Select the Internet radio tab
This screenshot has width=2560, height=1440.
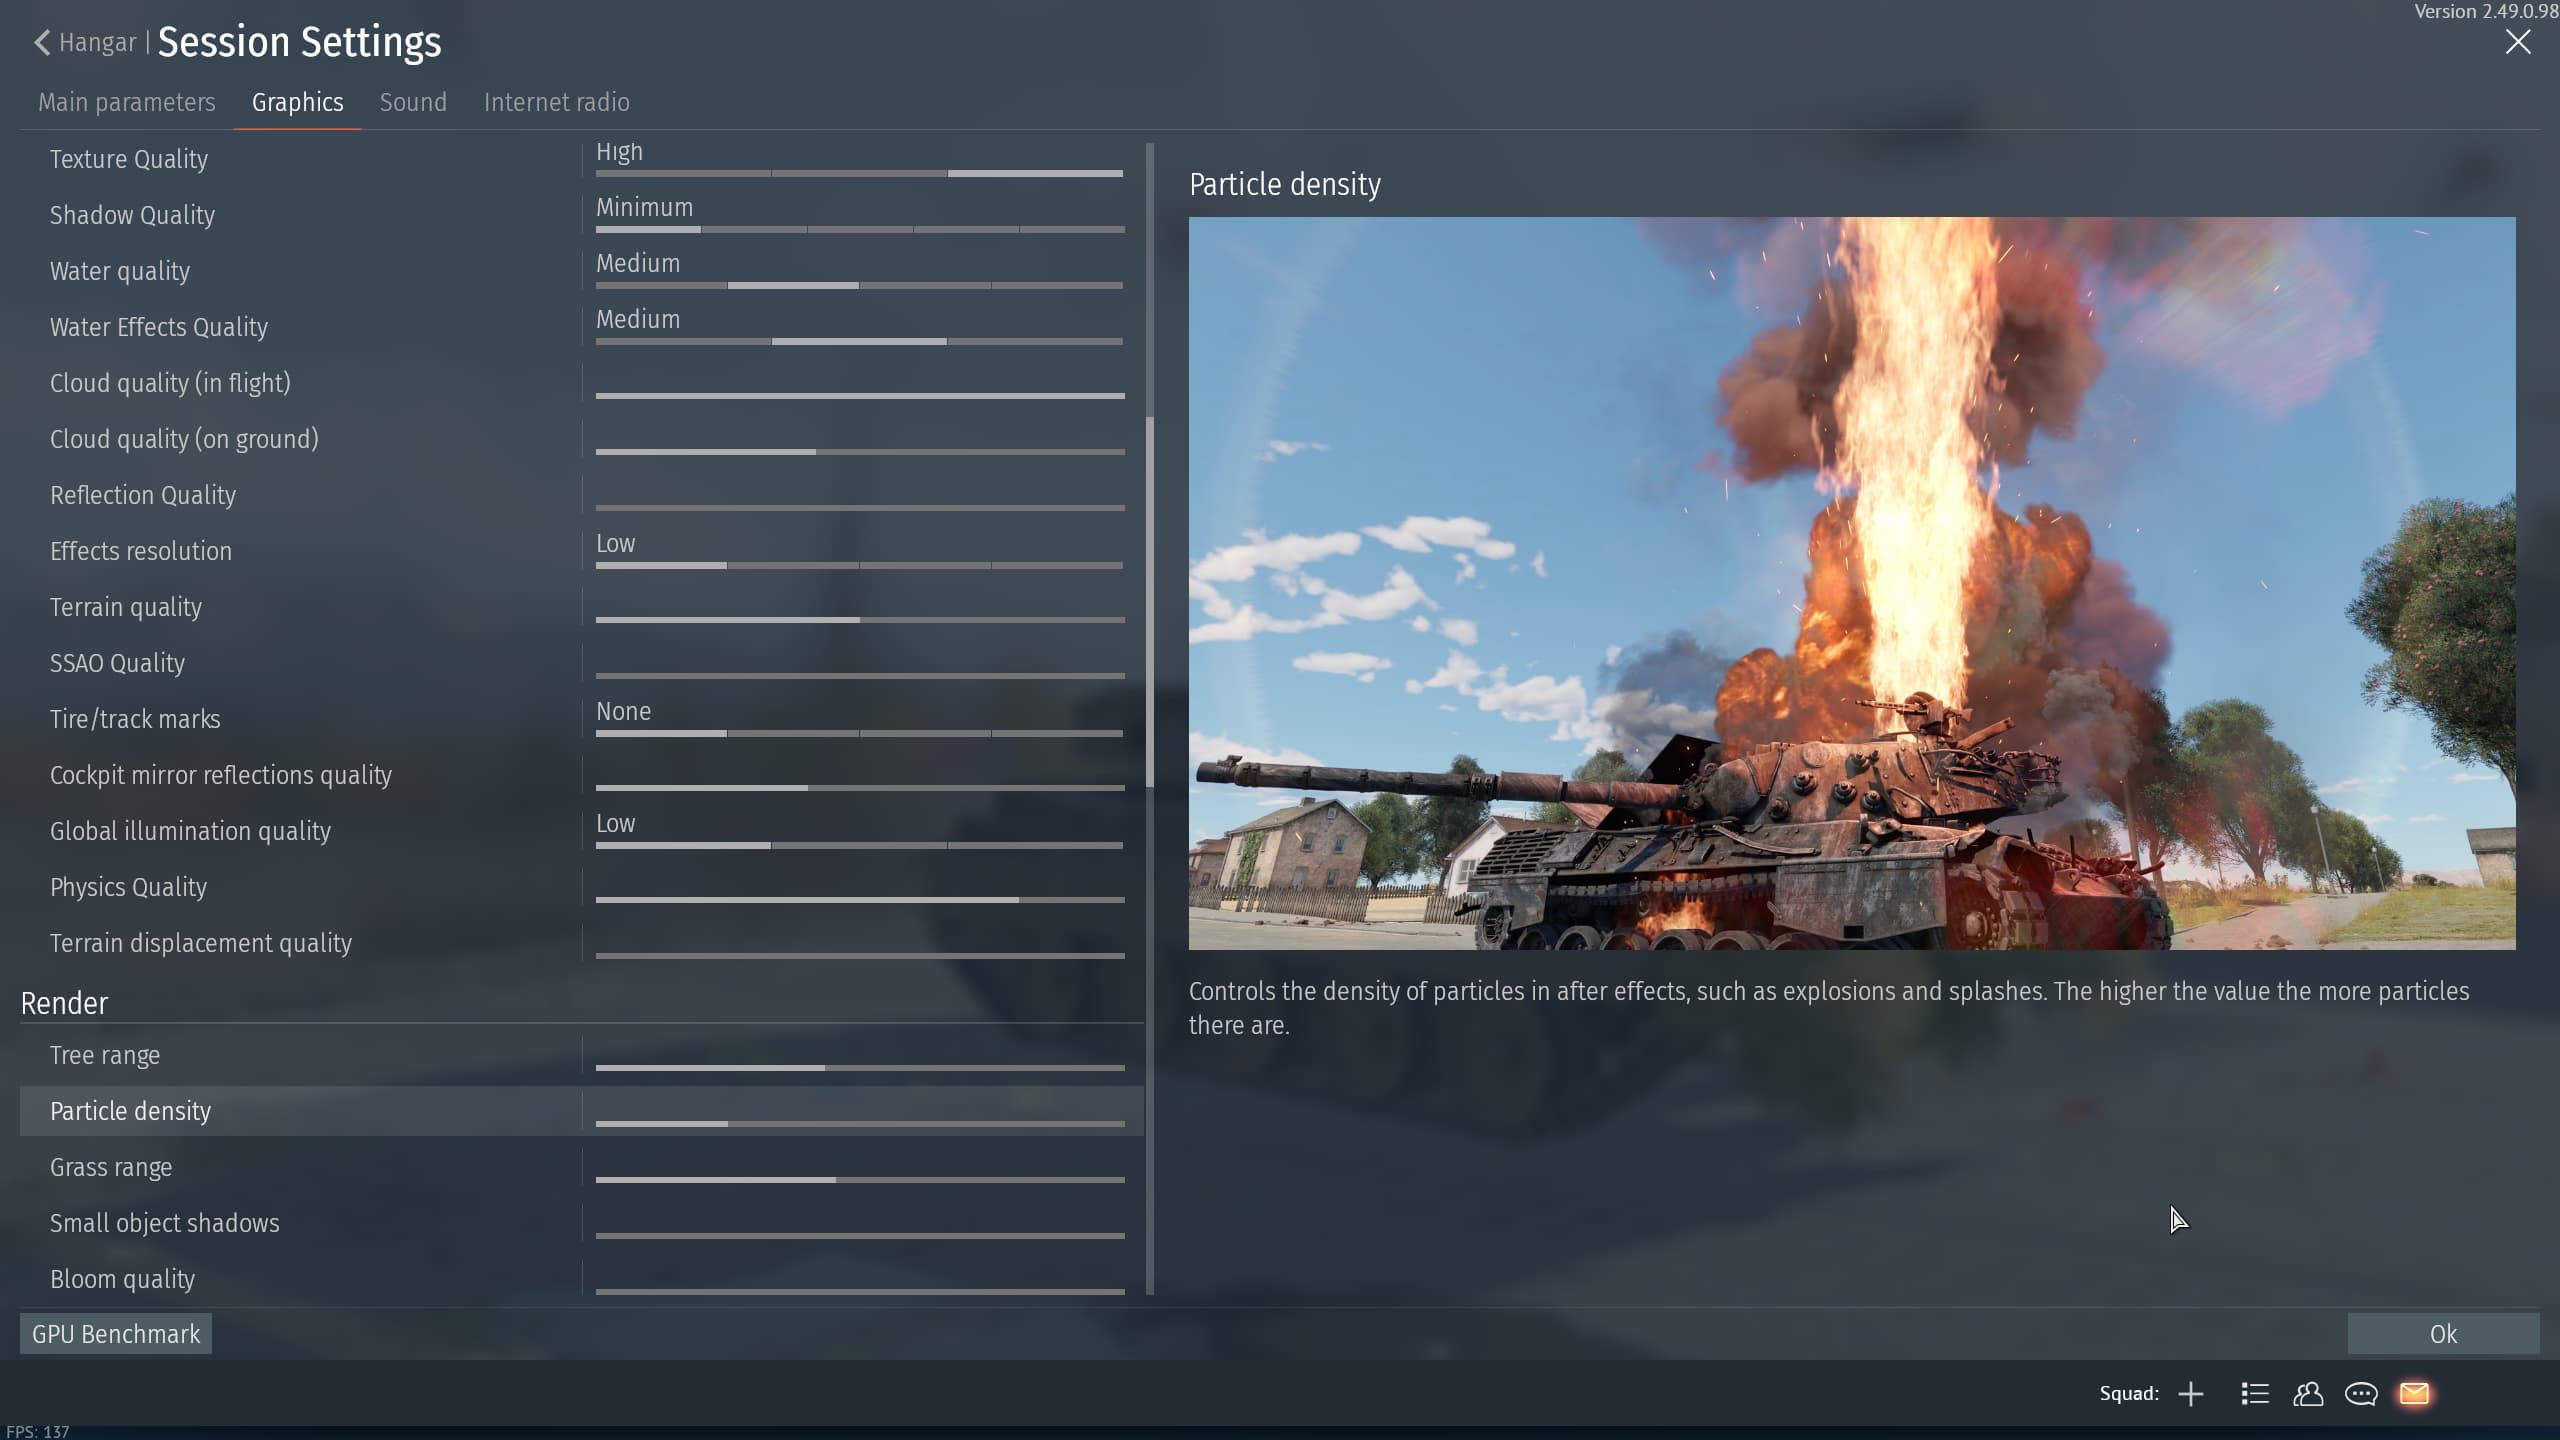click(556, 102)
